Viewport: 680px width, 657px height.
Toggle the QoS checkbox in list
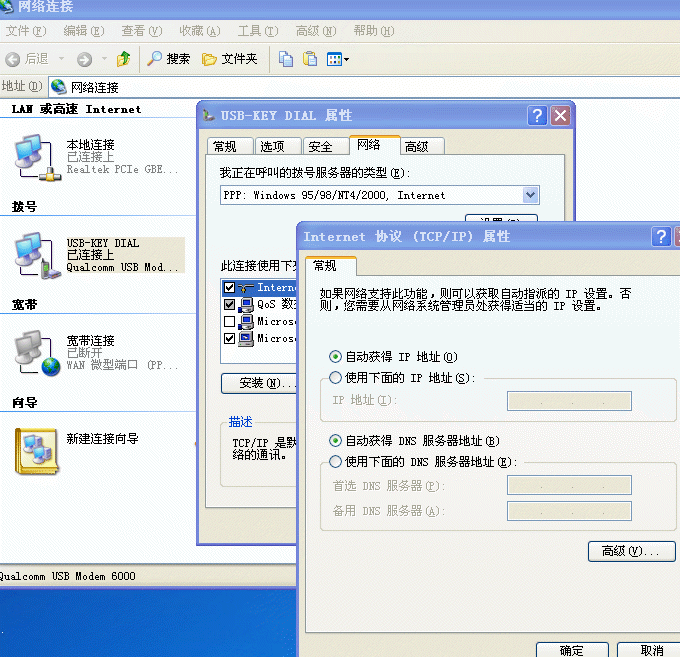pyautogui.click(x=229, y=305)
